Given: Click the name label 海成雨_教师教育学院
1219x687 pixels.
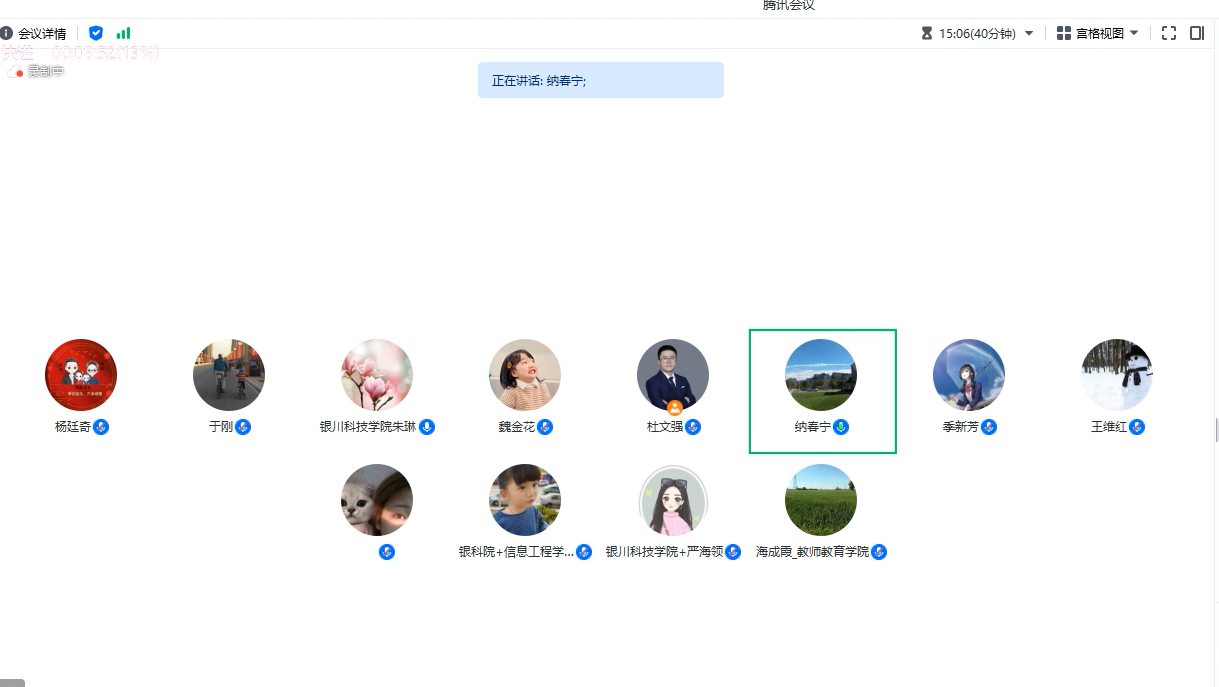Looking at the screenshot, I should (812, 552).
